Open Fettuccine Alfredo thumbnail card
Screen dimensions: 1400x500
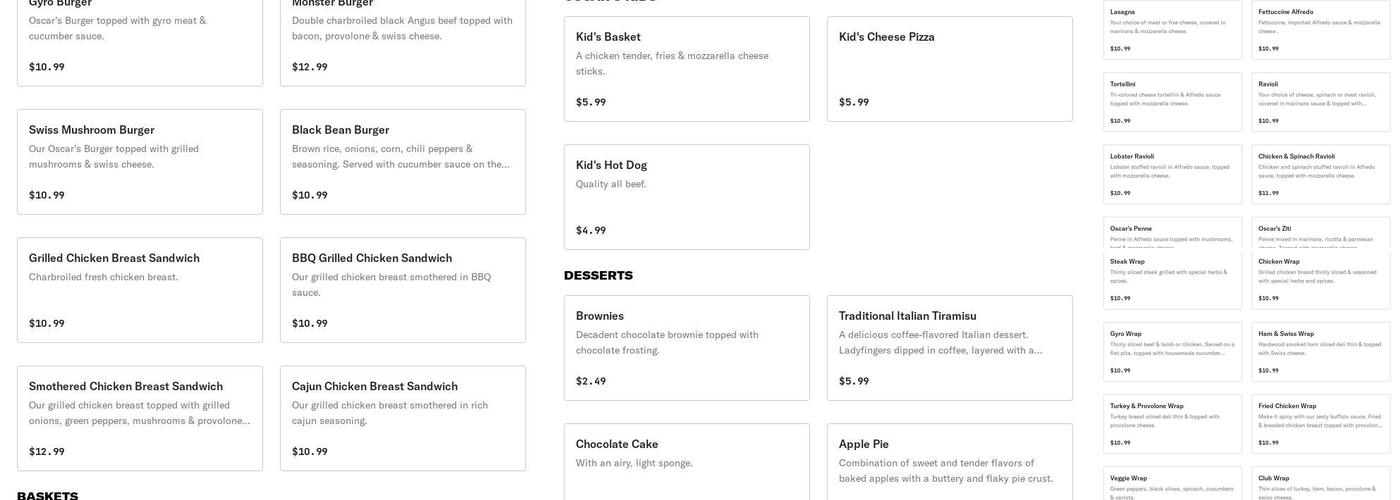[x=1321, y=30]
